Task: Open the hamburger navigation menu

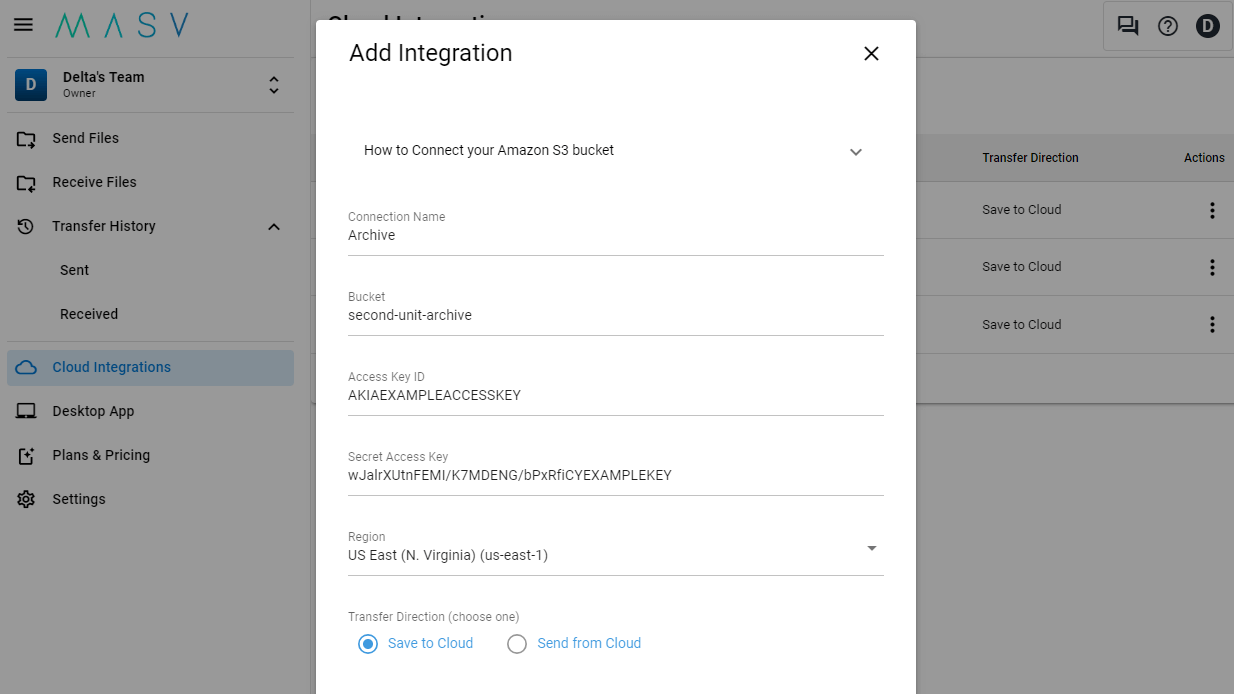Action: click(23, 25)
